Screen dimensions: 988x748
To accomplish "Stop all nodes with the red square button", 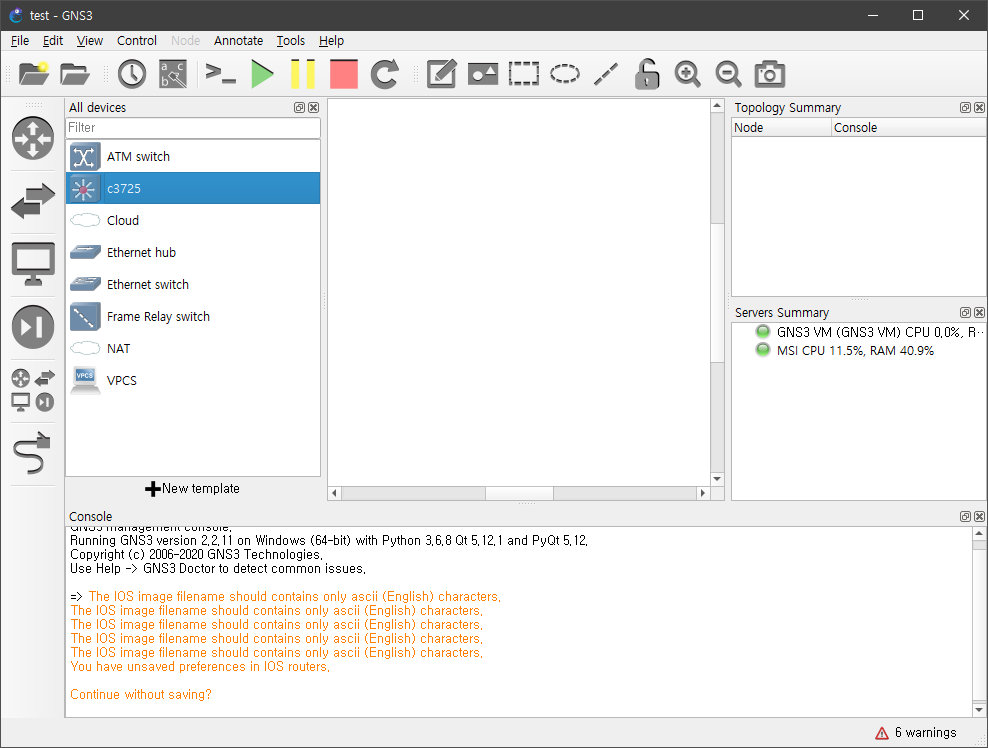I will 344,74.
